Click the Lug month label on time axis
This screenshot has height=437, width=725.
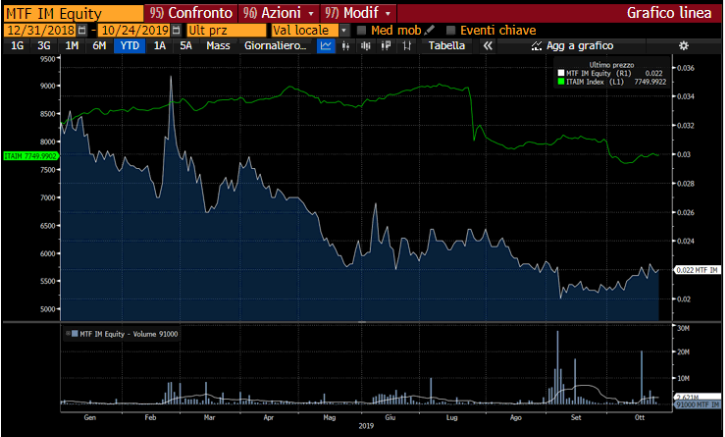click(x=452, y=417)
